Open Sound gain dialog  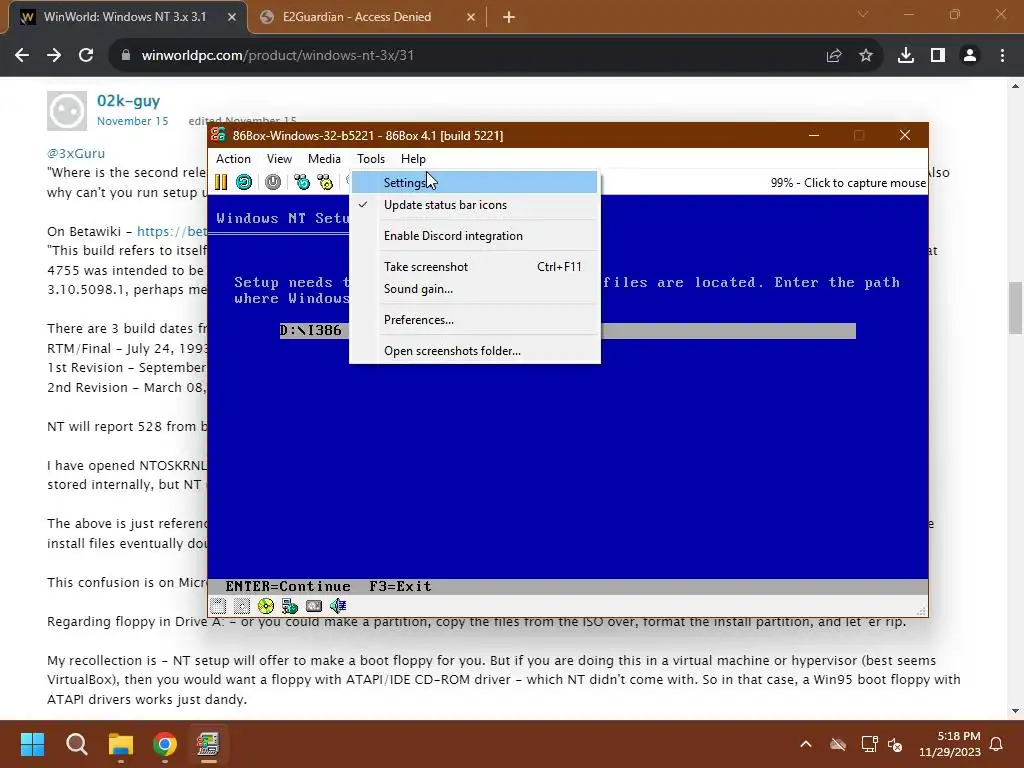(x=475, y=289)
